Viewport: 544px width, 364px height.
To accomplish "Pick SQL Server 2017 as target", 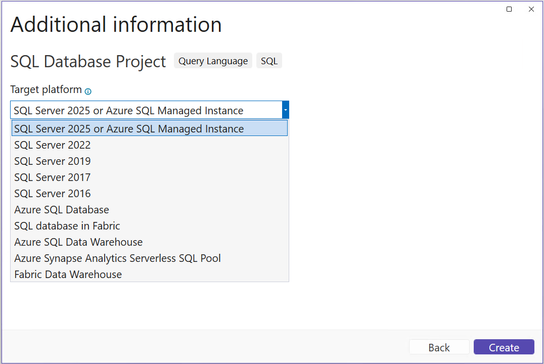I will pos(150,177).
